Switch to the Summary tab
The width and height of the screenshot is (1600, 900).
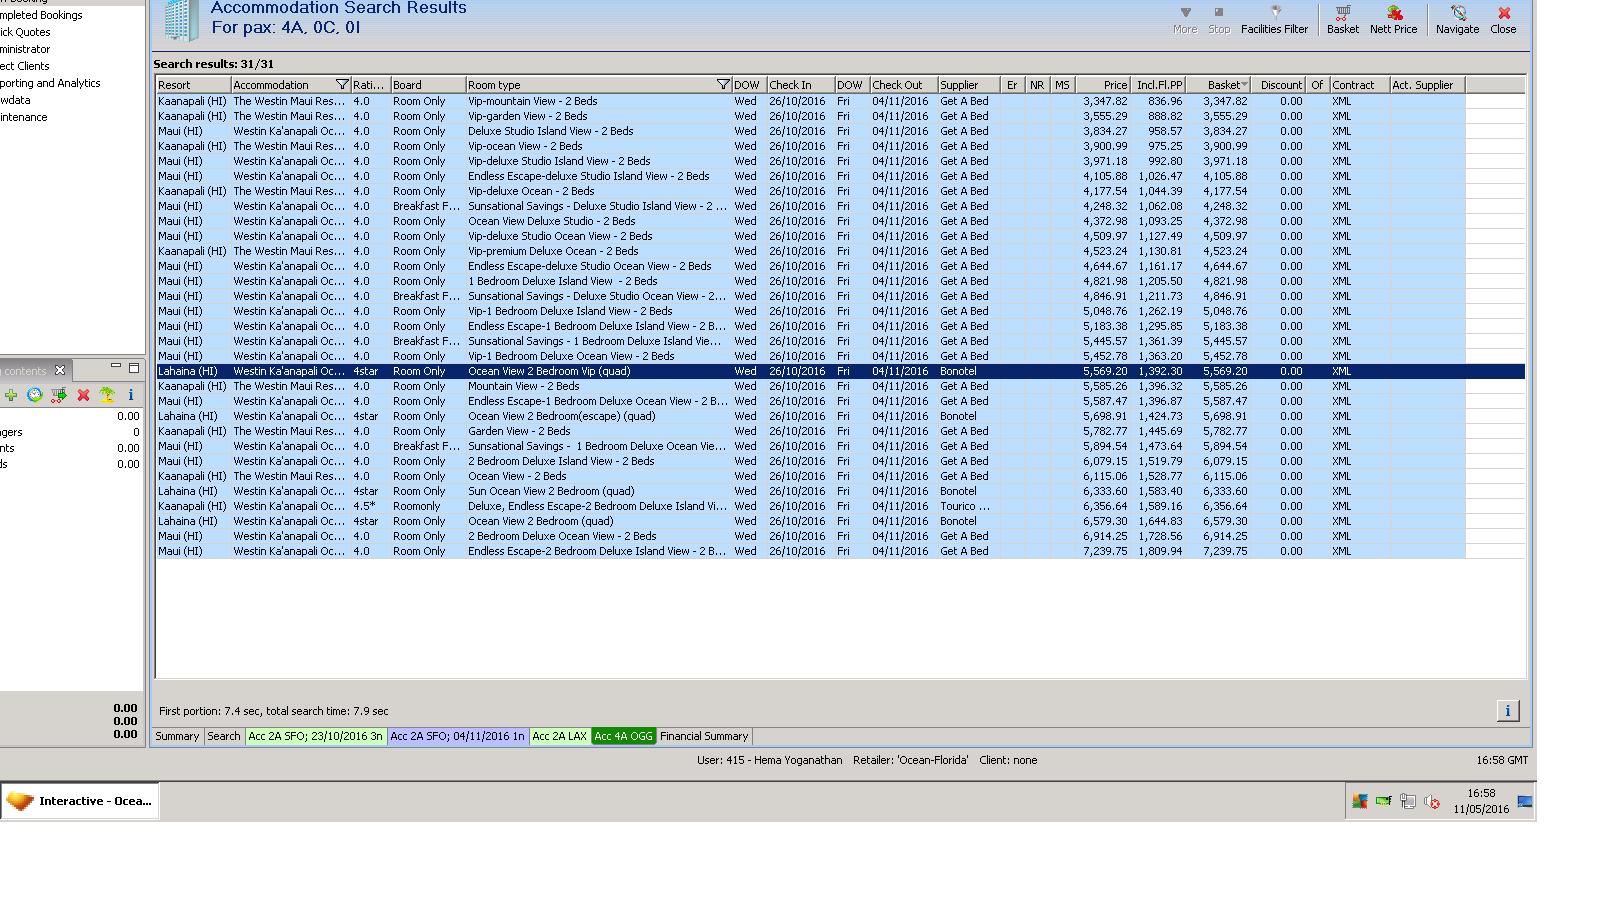click(x=177, y=736)
